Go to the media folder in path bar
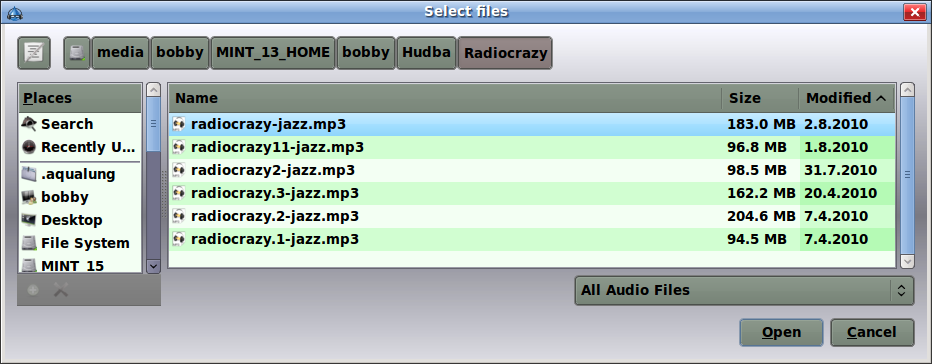Screen dimensions: 932x364 click(x=120, y=52)
